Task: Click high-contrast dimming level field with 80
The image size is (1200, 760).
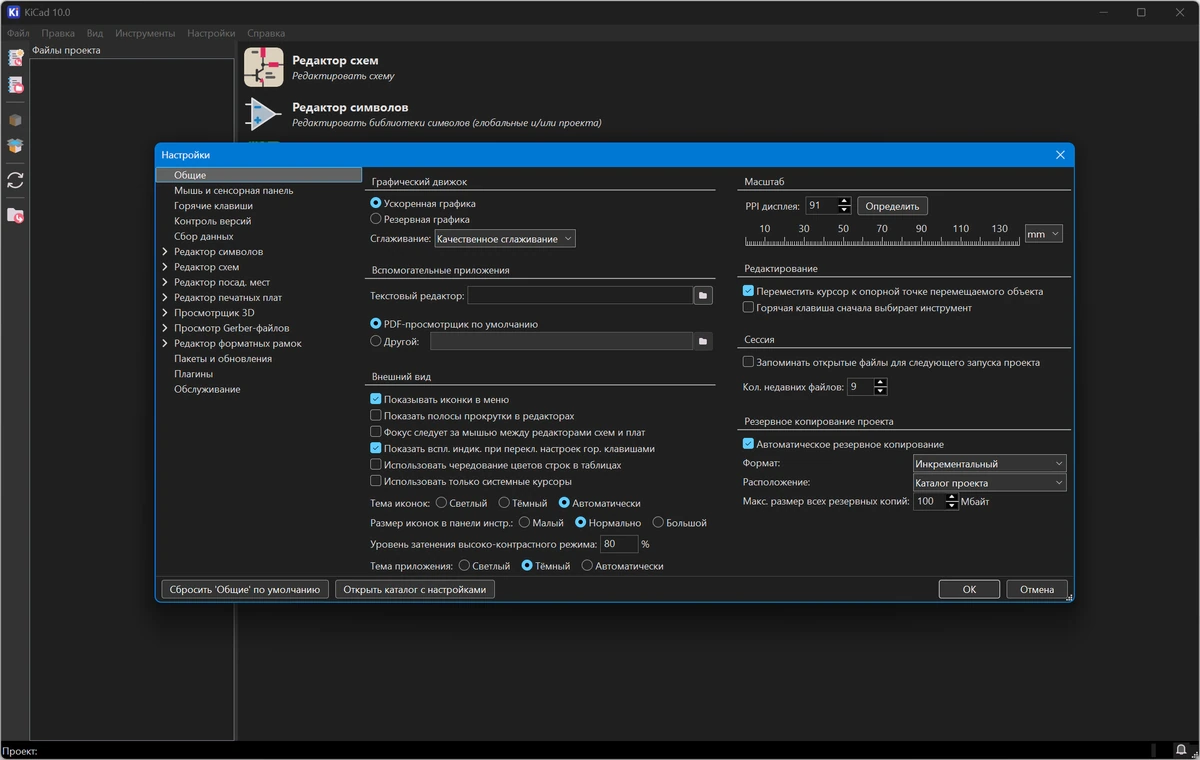Action: tap(619, 544)
